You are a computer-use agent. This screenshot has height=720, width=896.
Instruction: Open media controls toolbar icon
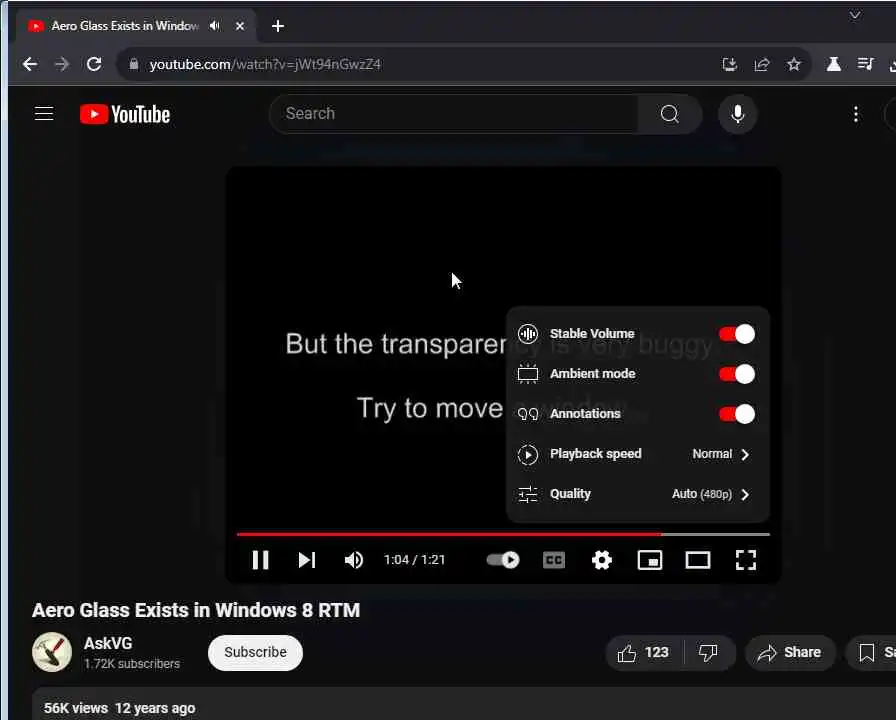point(866,64)
